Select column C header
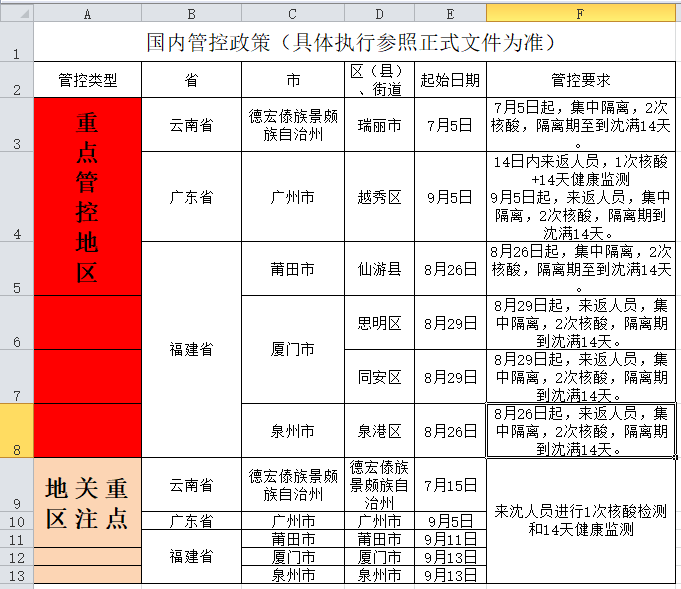 293,13
